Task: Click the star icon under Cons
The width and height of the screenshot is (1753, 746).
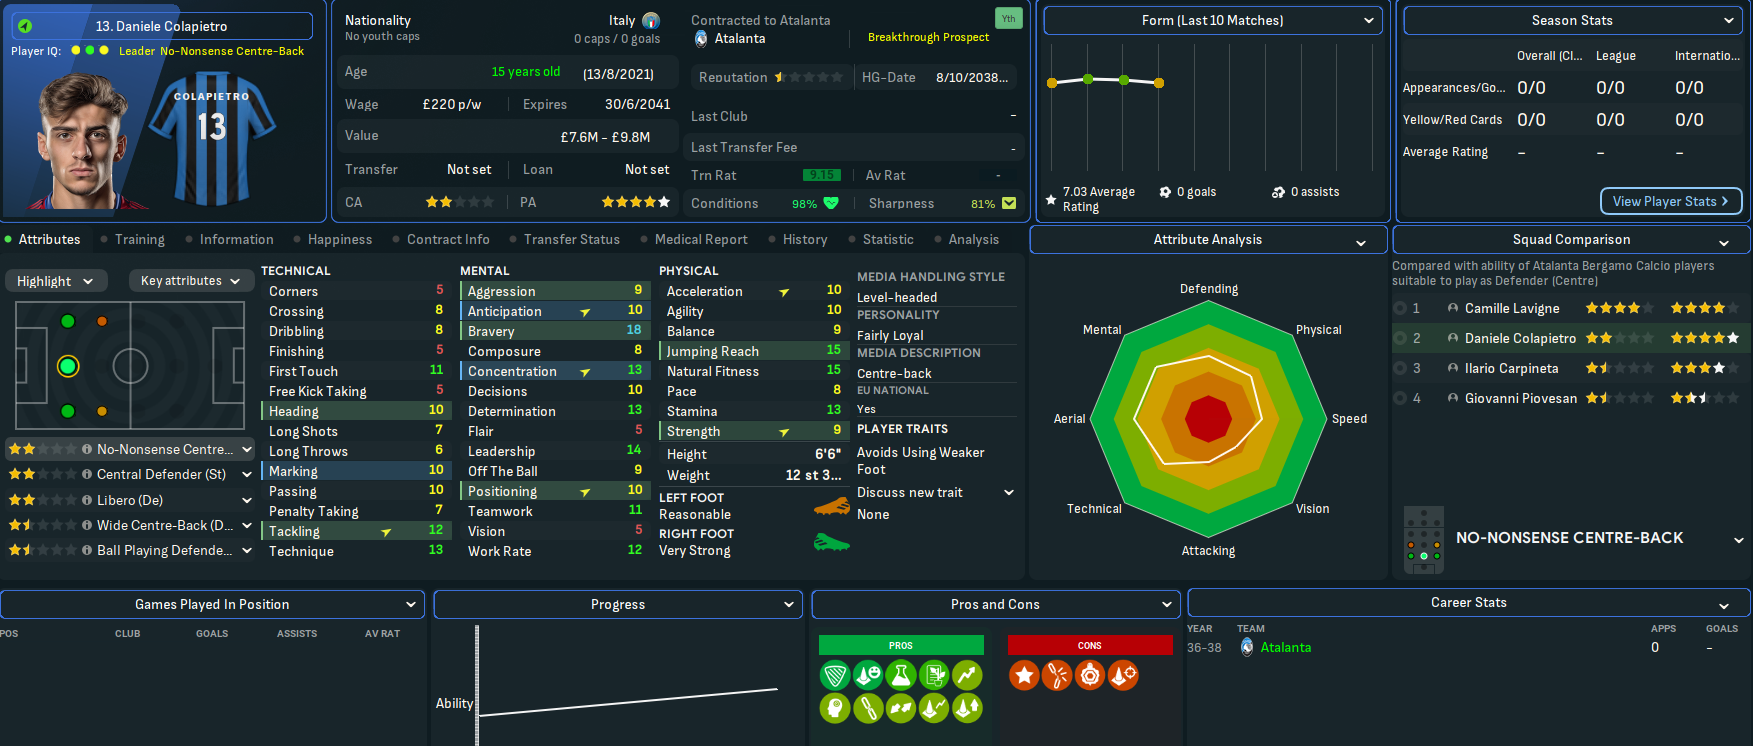Action: (1024, 675)
